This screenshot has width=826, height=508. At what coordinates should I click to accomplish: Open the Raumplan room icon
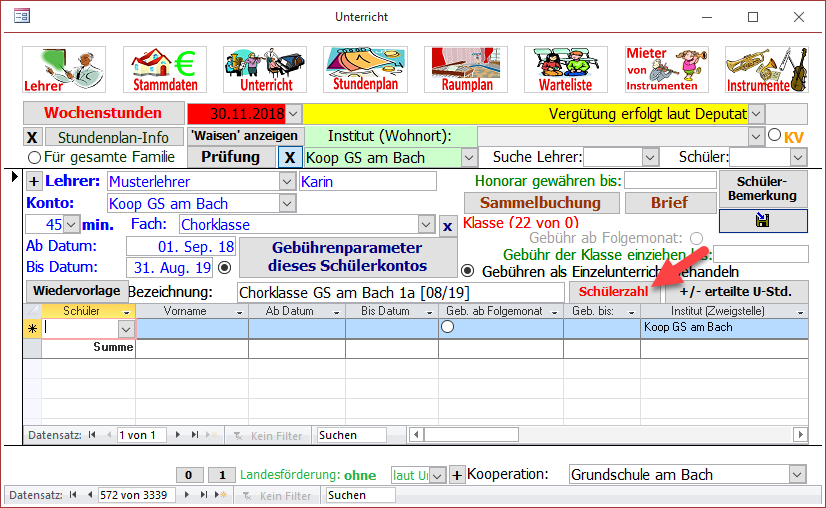point(466,70)
